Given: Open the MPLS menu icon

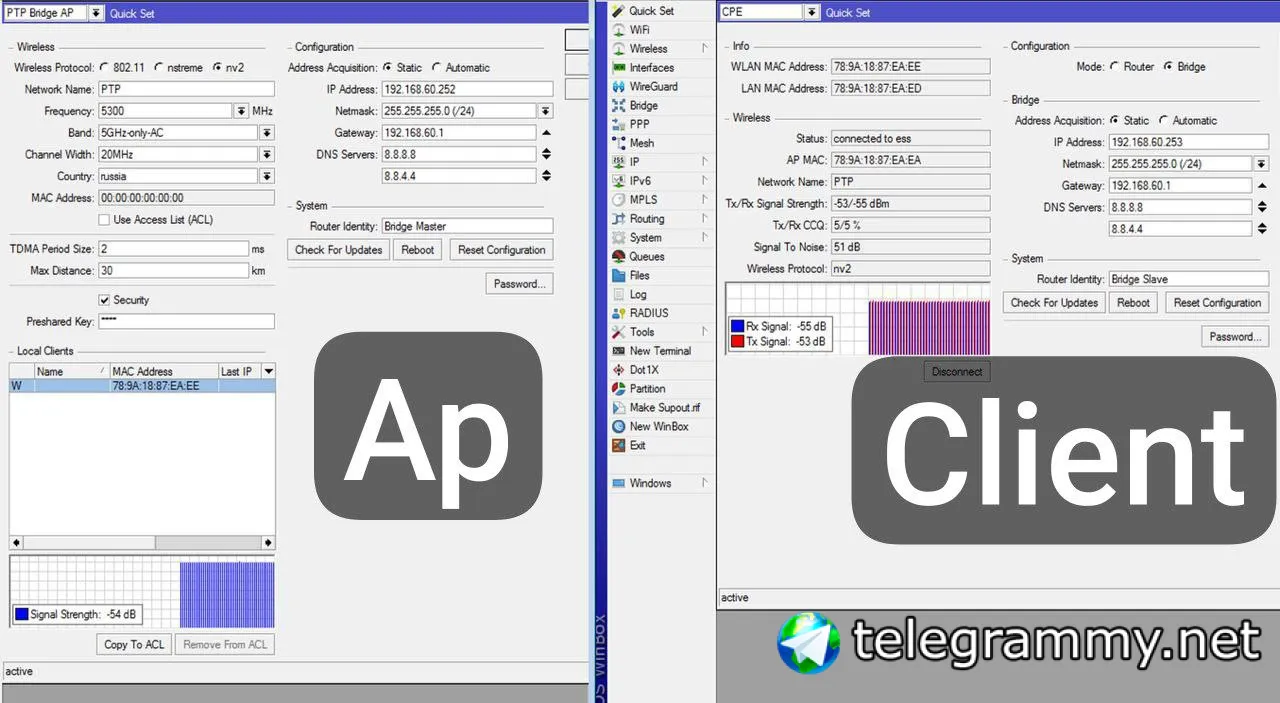Looking at the screenshot, I should 620,200.
